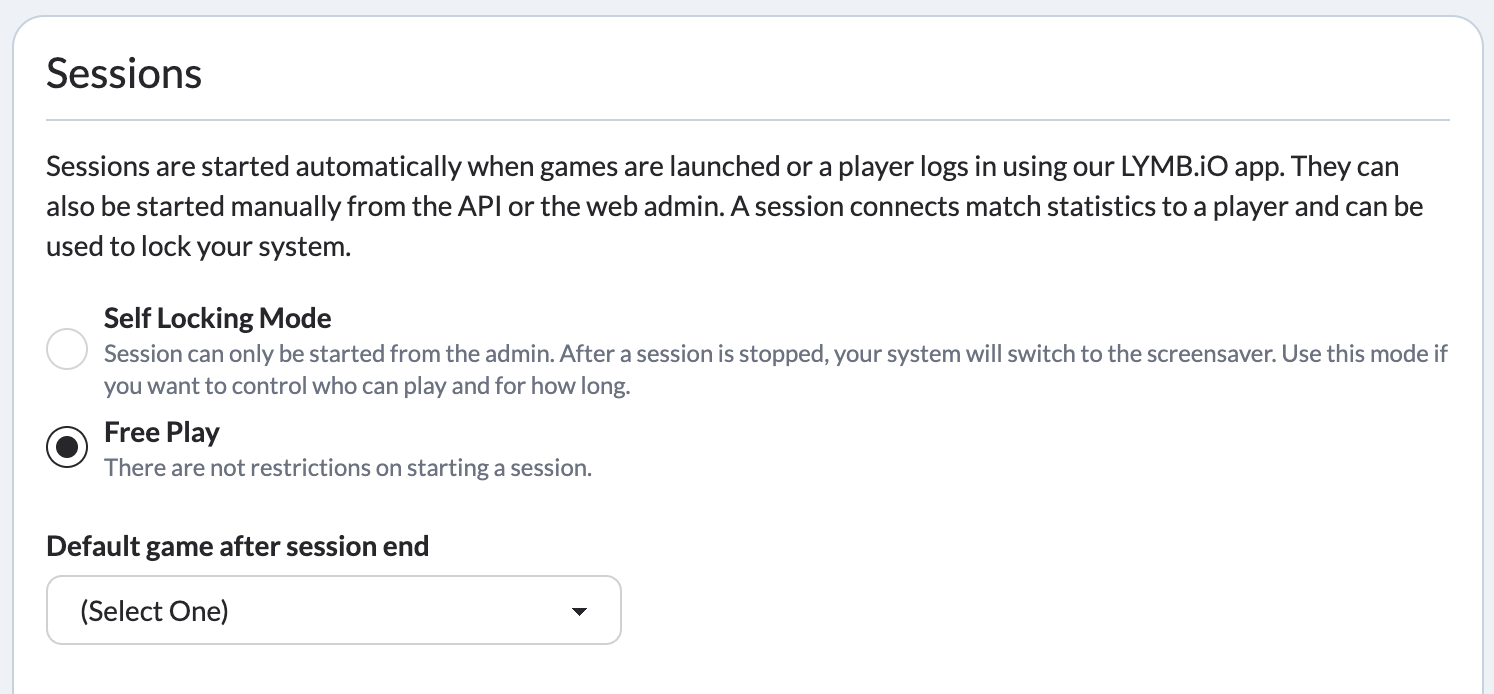Click the filled Free Play radio circle
Image resolution: width=1494 pixels, height=694 pixels.
click(67, 447)
